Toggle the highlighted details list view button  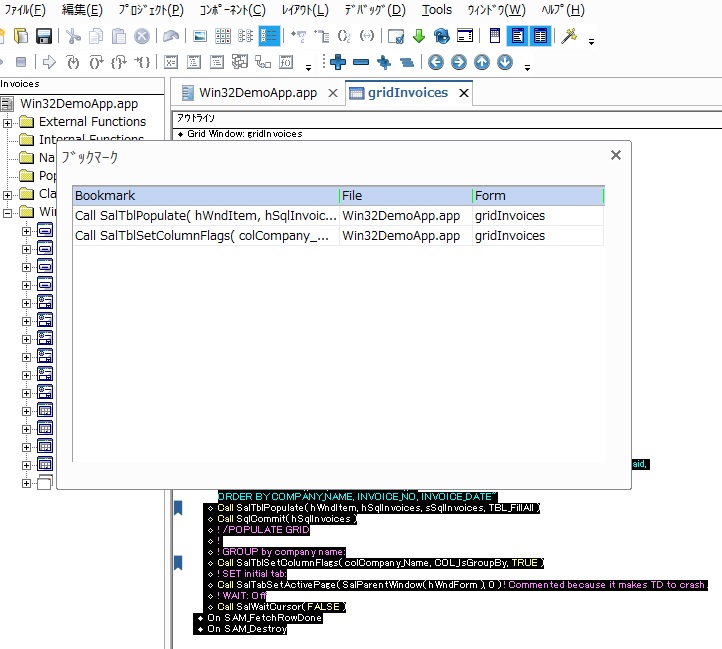[269, 36]
